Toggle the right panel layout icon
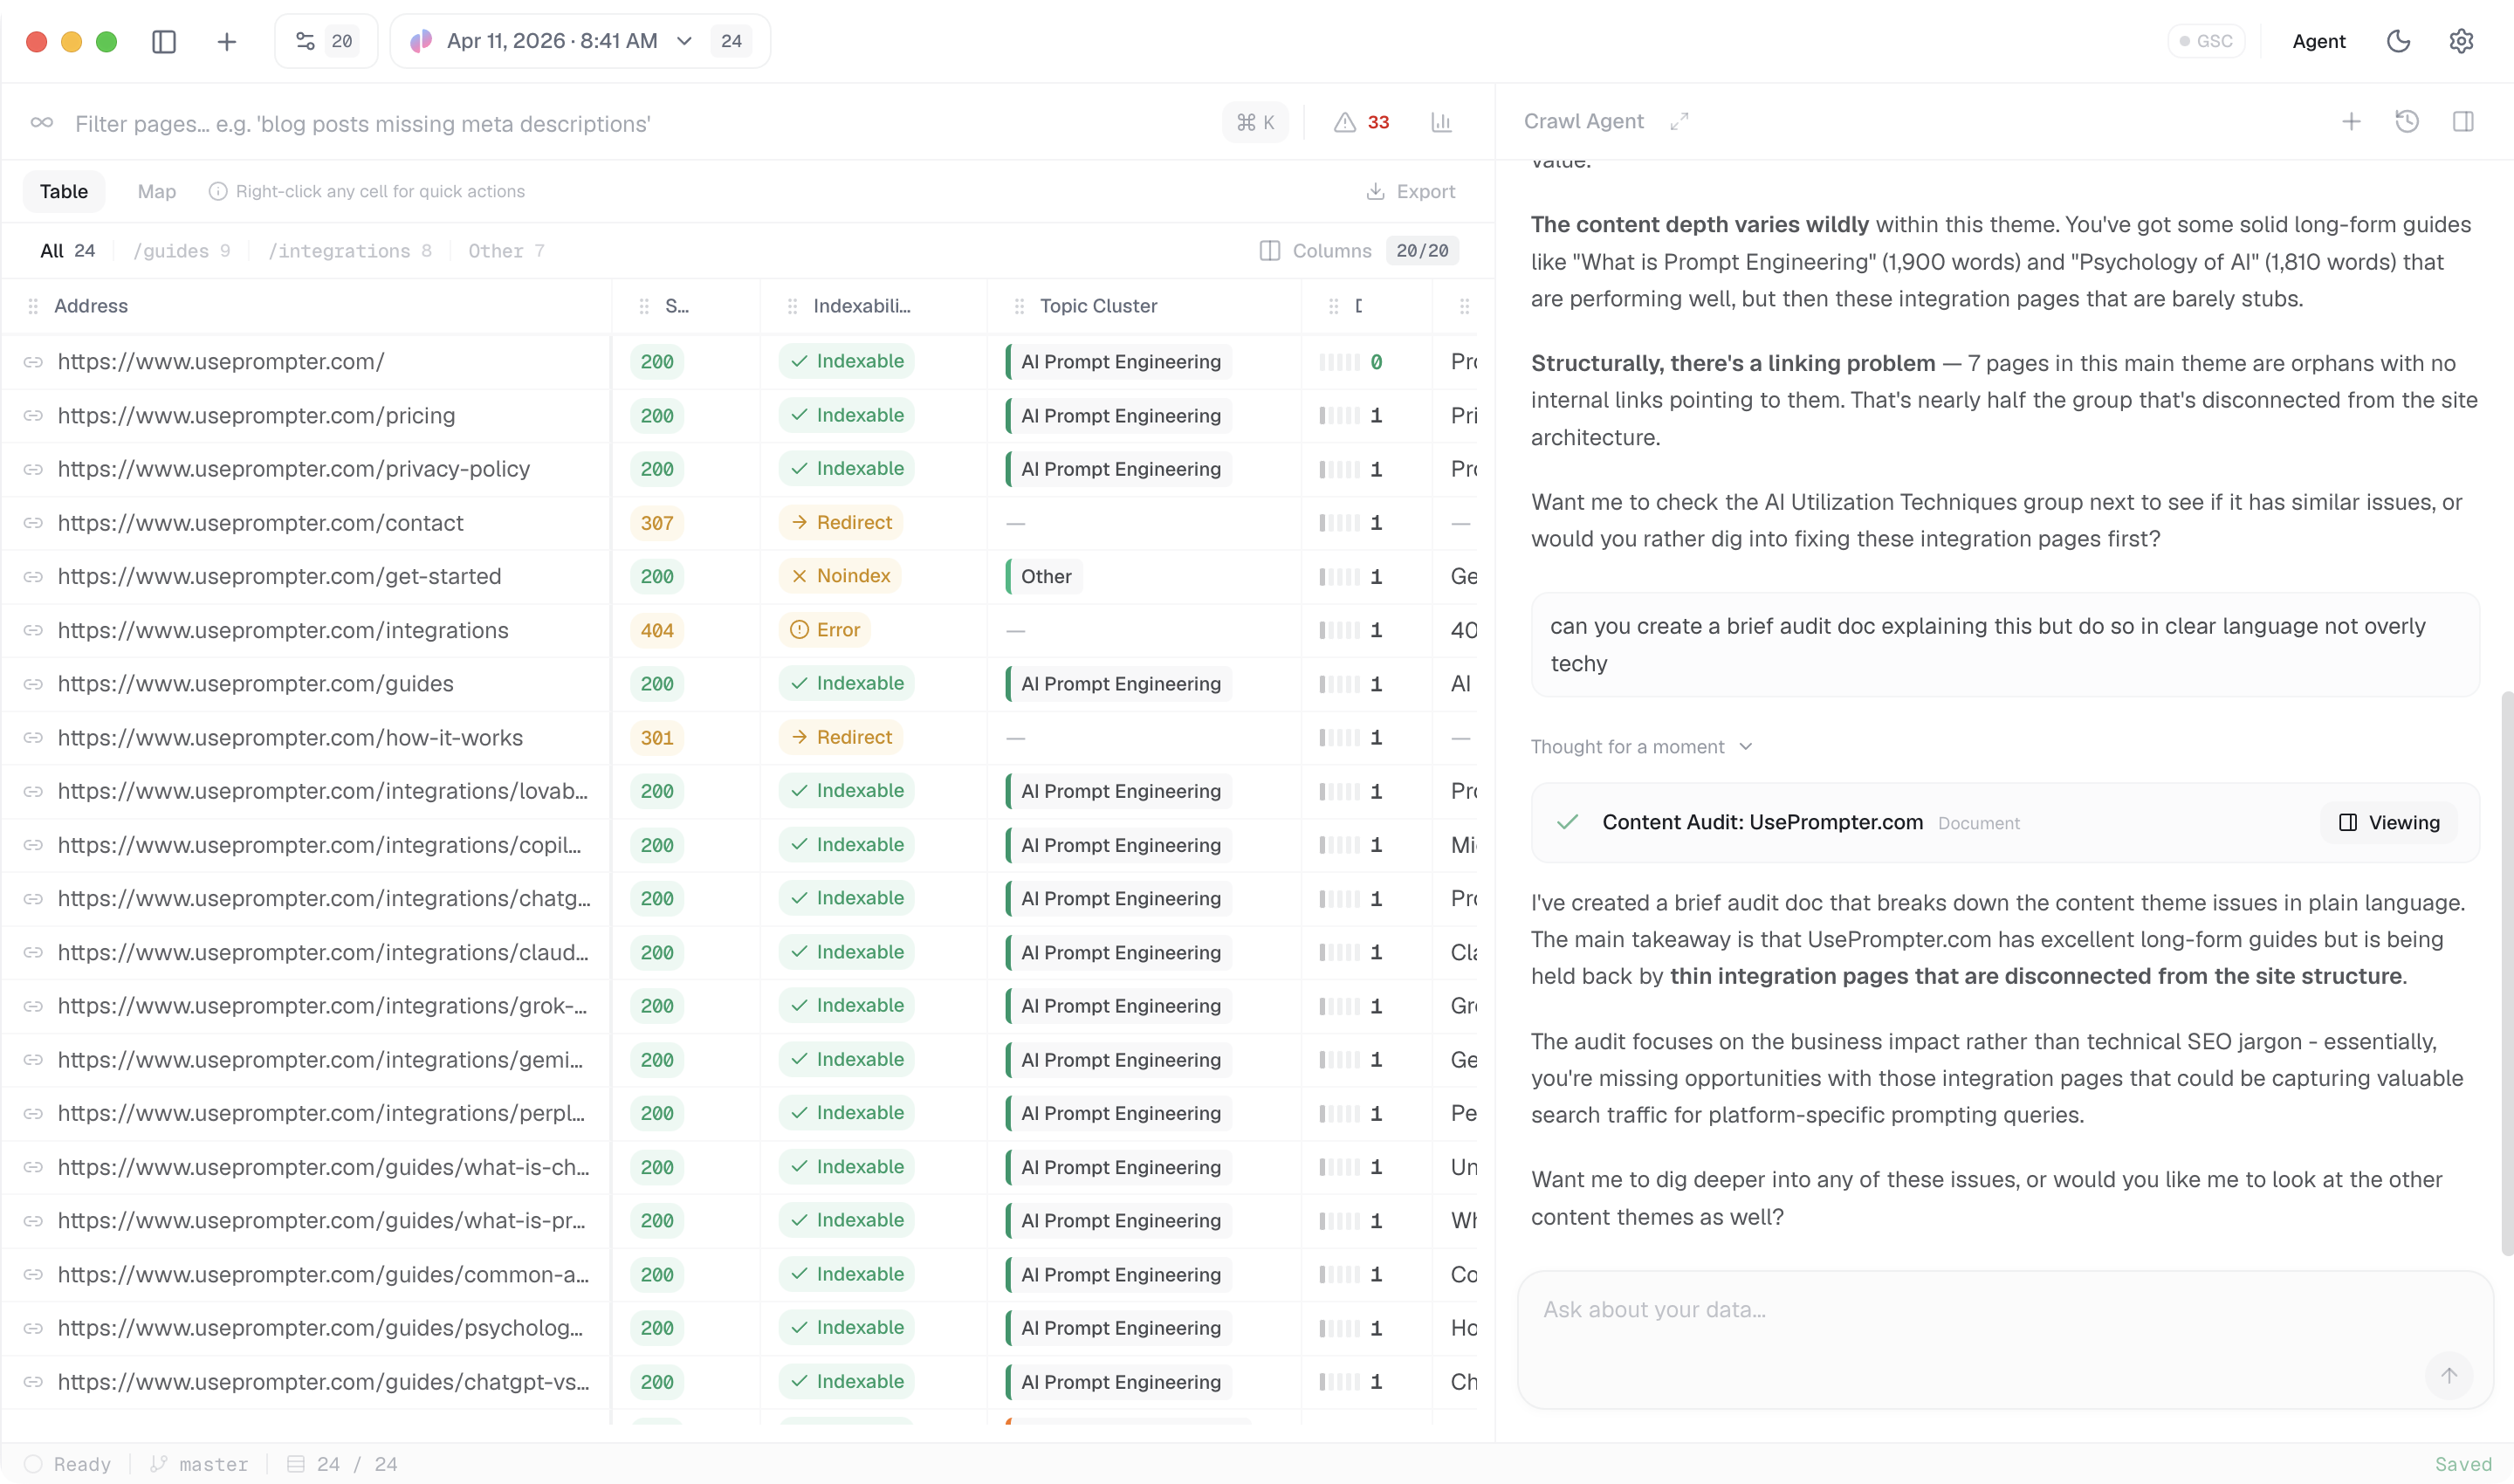Screen dimensions: 2514x1484 (x=2463, y=121)
